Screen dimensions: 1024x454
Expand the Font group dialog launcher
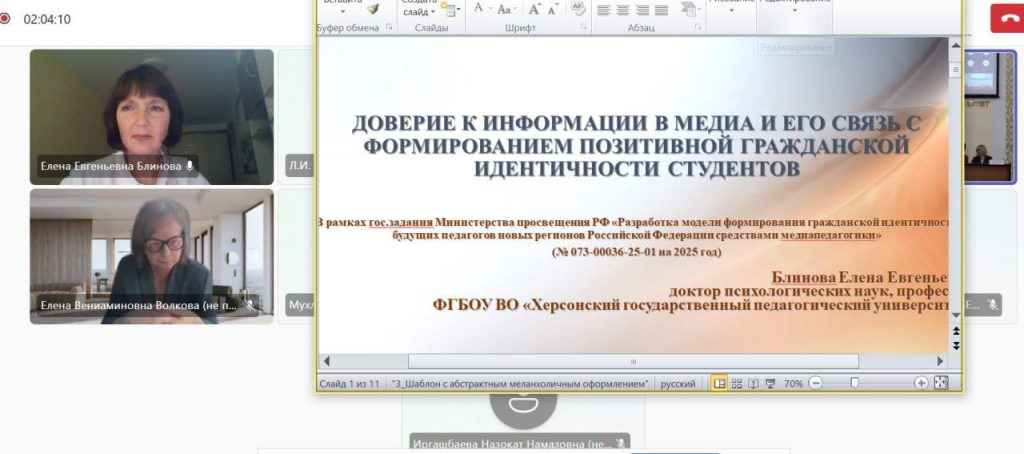pos(583,29)
